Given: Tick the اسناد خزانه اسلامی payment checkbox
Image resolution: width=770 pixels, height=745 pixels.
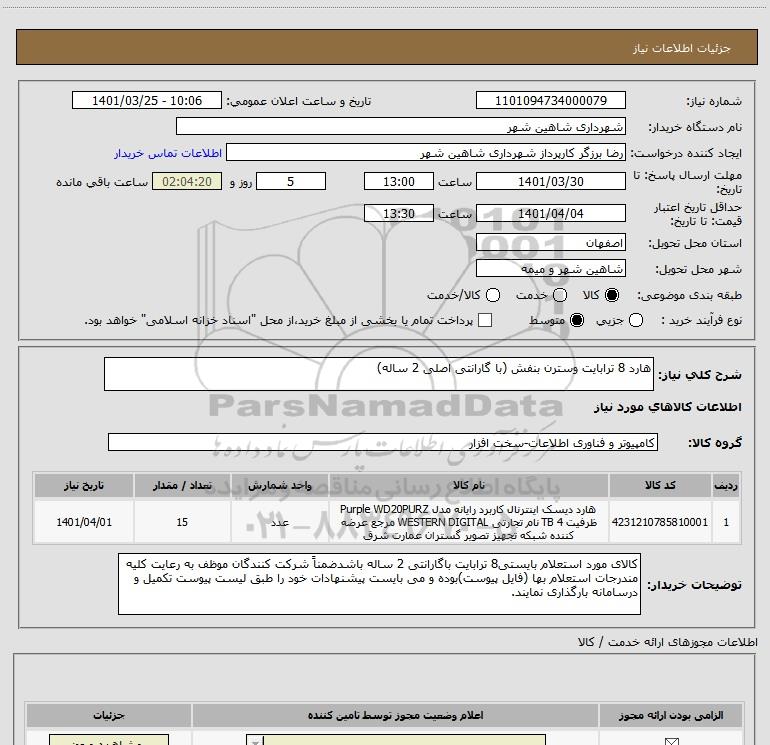Looking at the screenshot, I should 485,320.
